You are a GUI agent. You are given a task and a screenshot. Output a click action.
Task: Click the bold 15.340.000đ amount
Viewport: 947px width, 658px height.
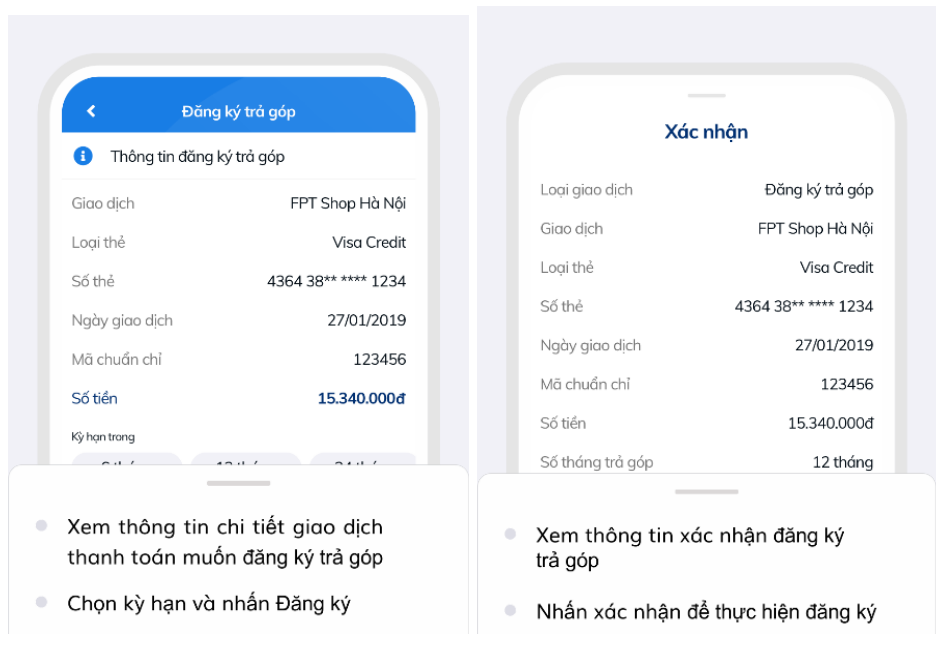[361, 398]
